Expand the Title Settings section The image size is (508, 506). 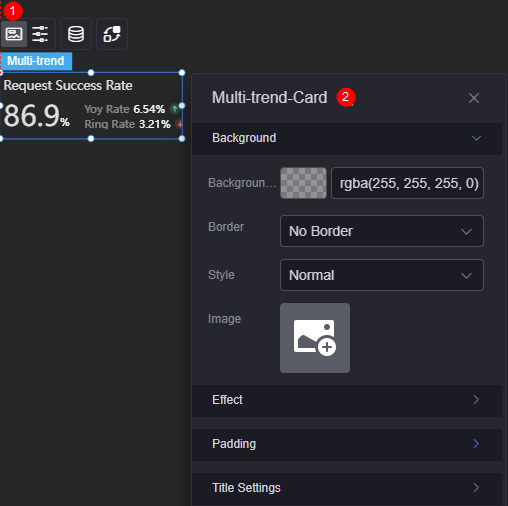[x=347, y=488]
